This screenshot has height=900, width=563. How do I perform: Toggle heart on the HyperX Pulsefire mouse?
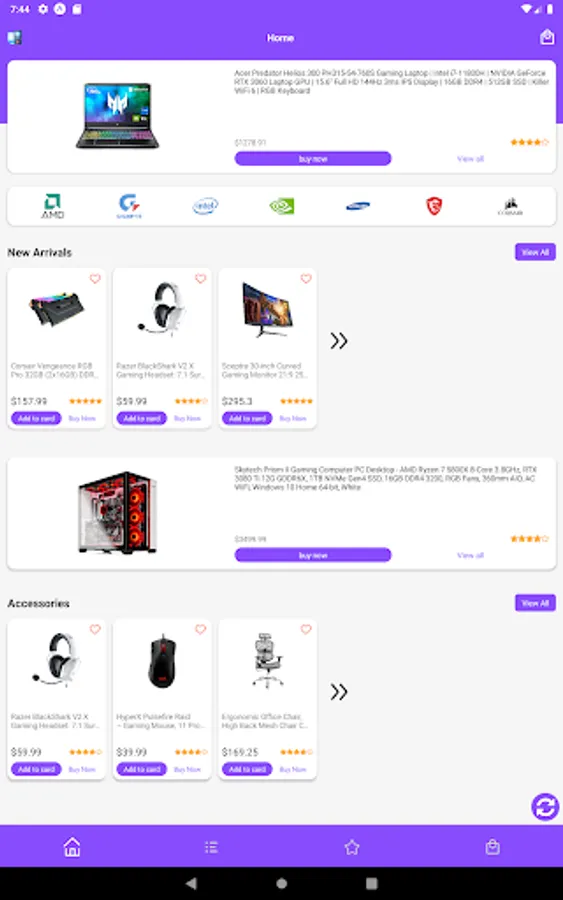tap(200, 629)
